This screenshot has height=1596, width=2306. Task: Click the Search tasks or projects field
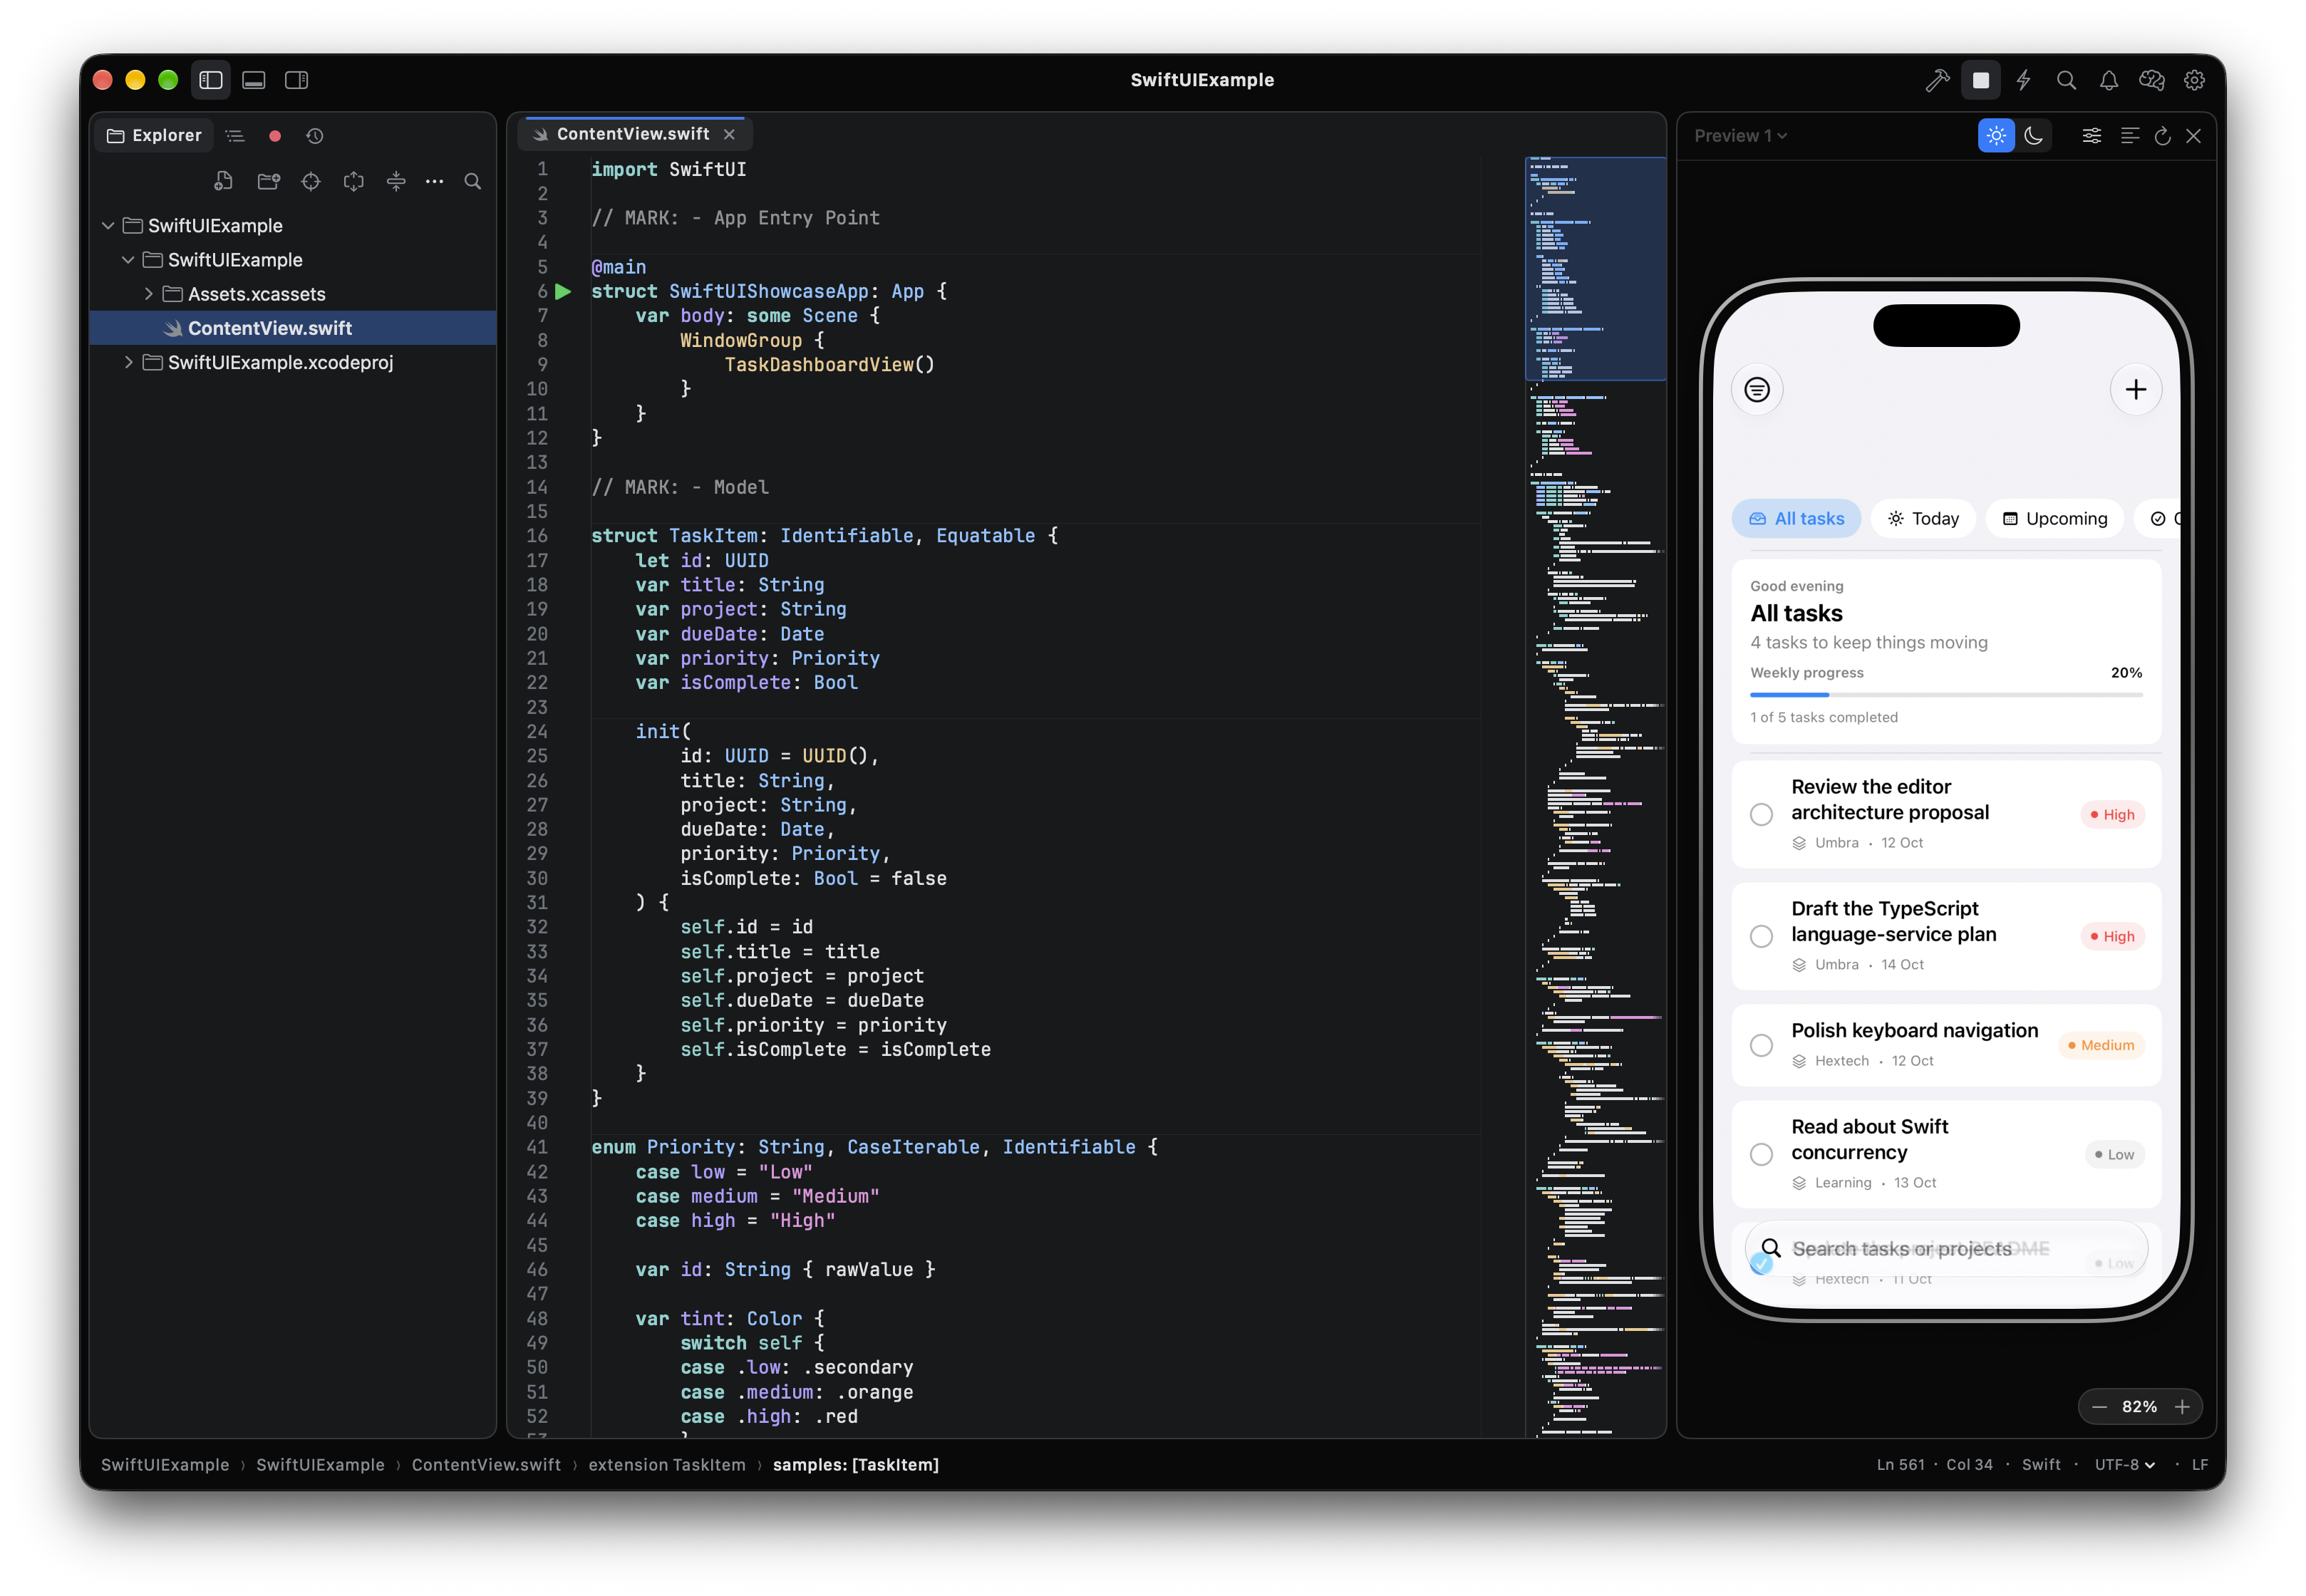click(x=1946, y=1248)
